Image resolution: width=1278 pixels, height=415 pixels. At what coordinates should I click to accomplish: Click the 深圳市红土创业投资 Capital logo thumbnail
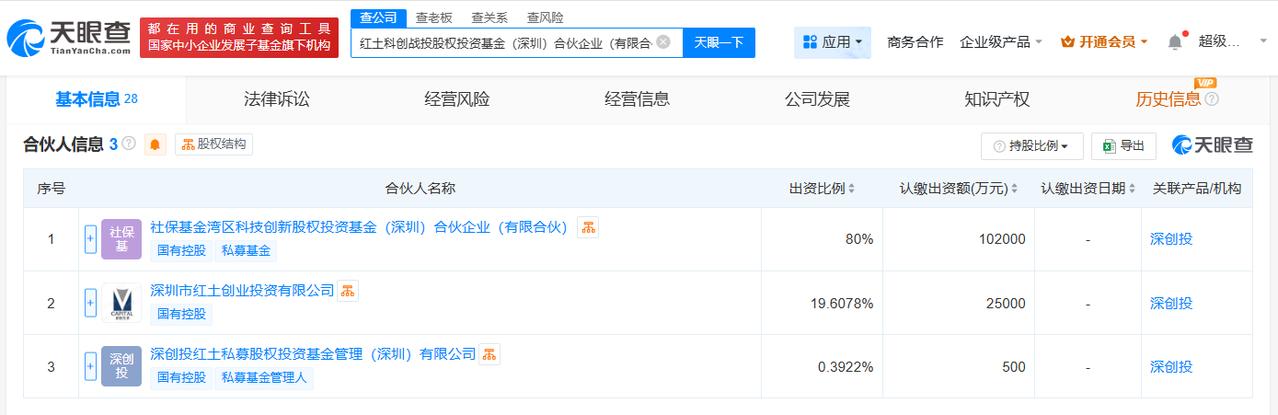(122, 303)
